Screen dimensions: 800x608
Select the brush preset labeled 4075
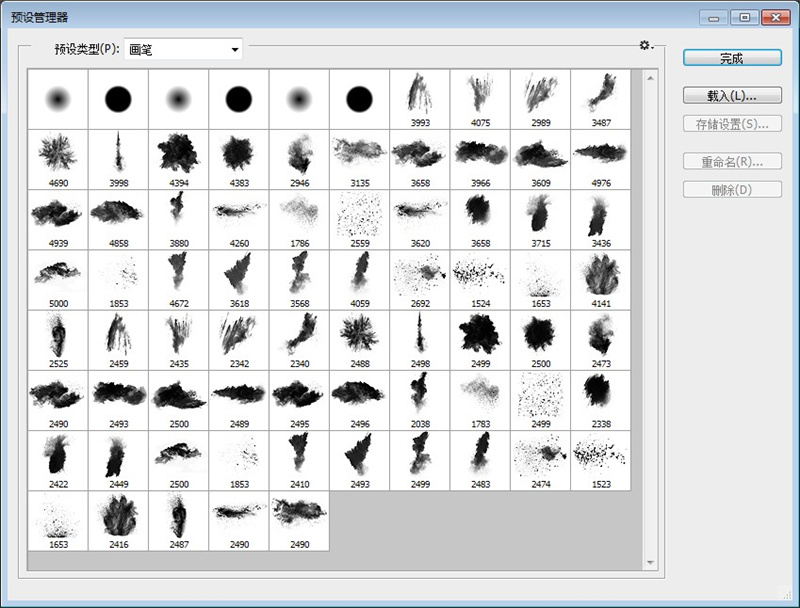480,98
